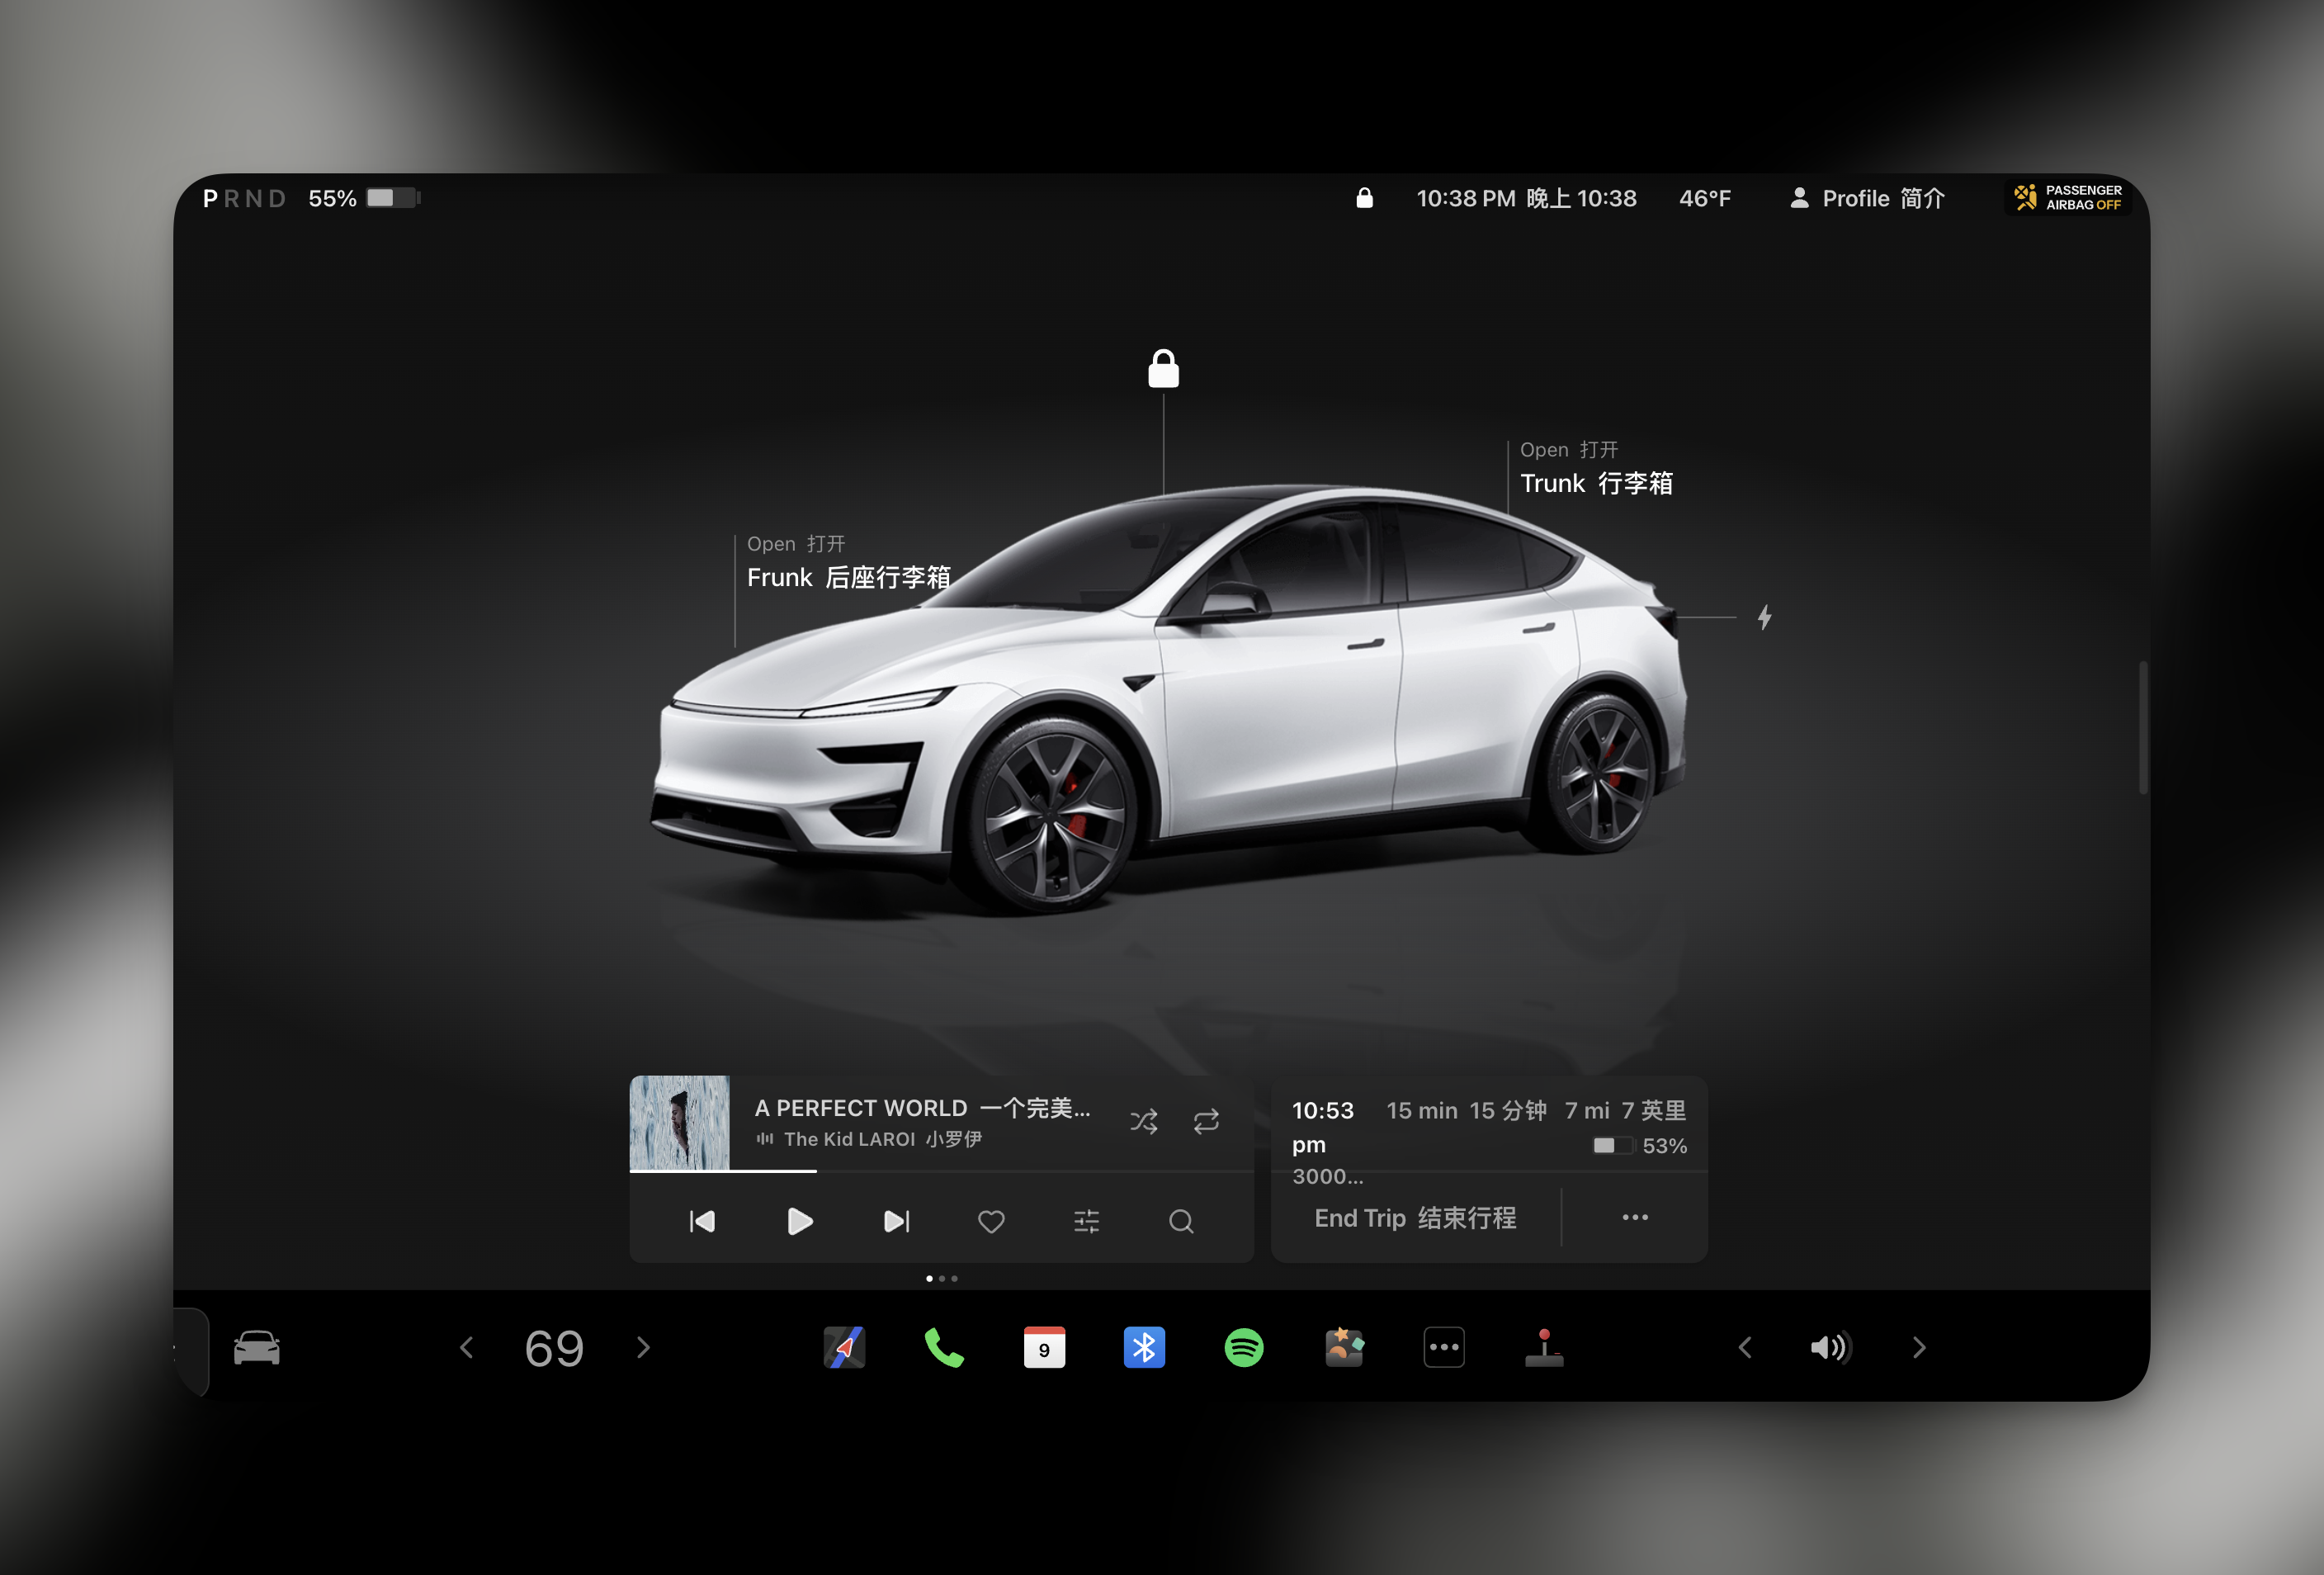Click the song progress bar
This screenshot has height=1575, width=2324.
940,1171
